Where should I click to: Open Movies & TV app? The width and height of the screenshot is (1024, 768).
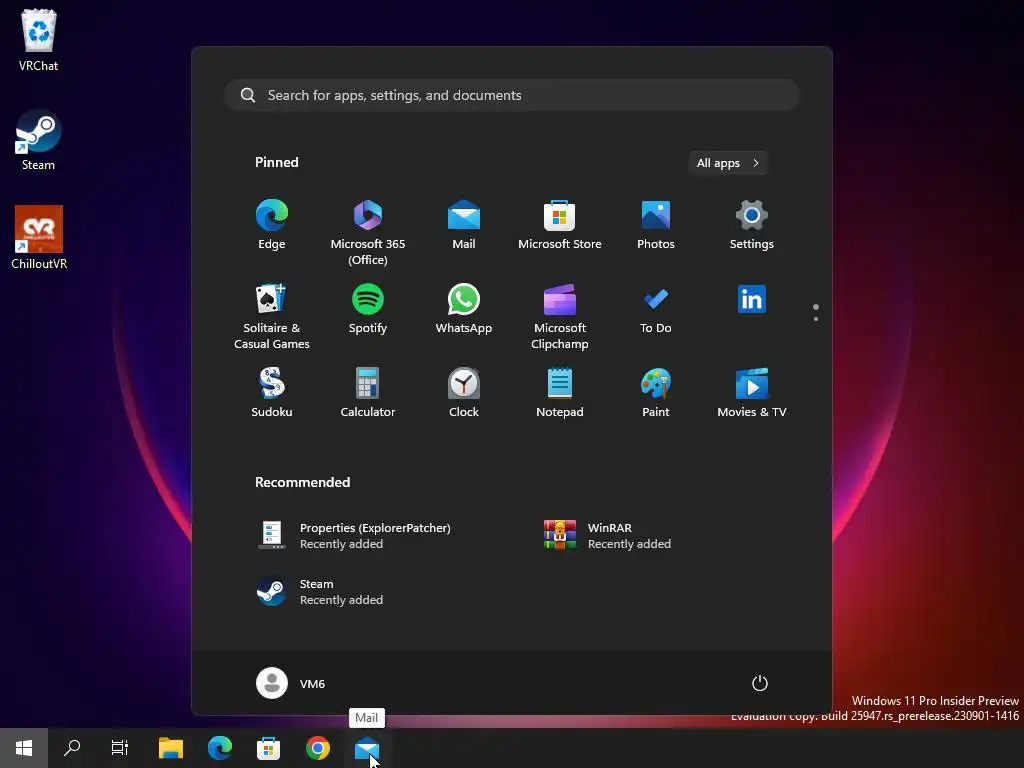pos(752,393)
